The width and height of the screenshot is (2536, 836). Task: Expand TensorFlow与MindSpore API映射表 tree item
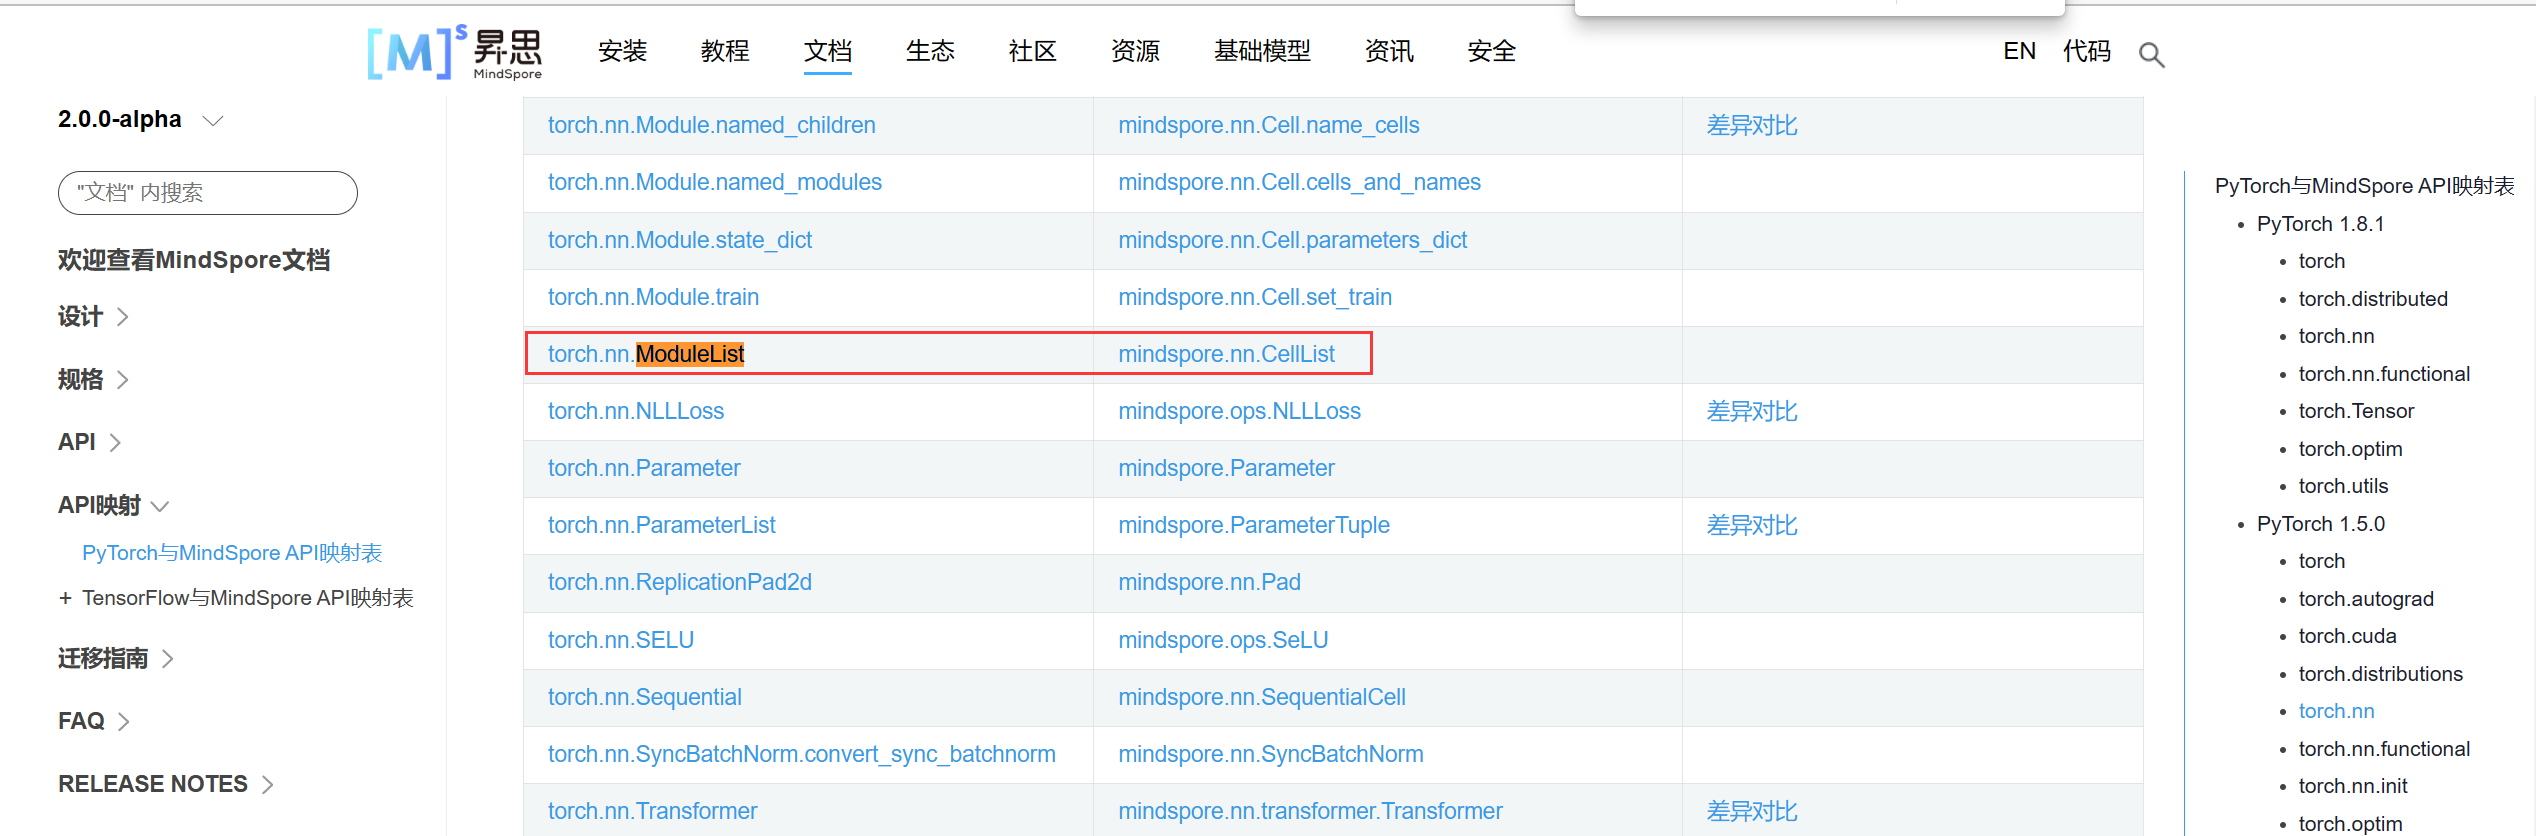coord(65,598)
